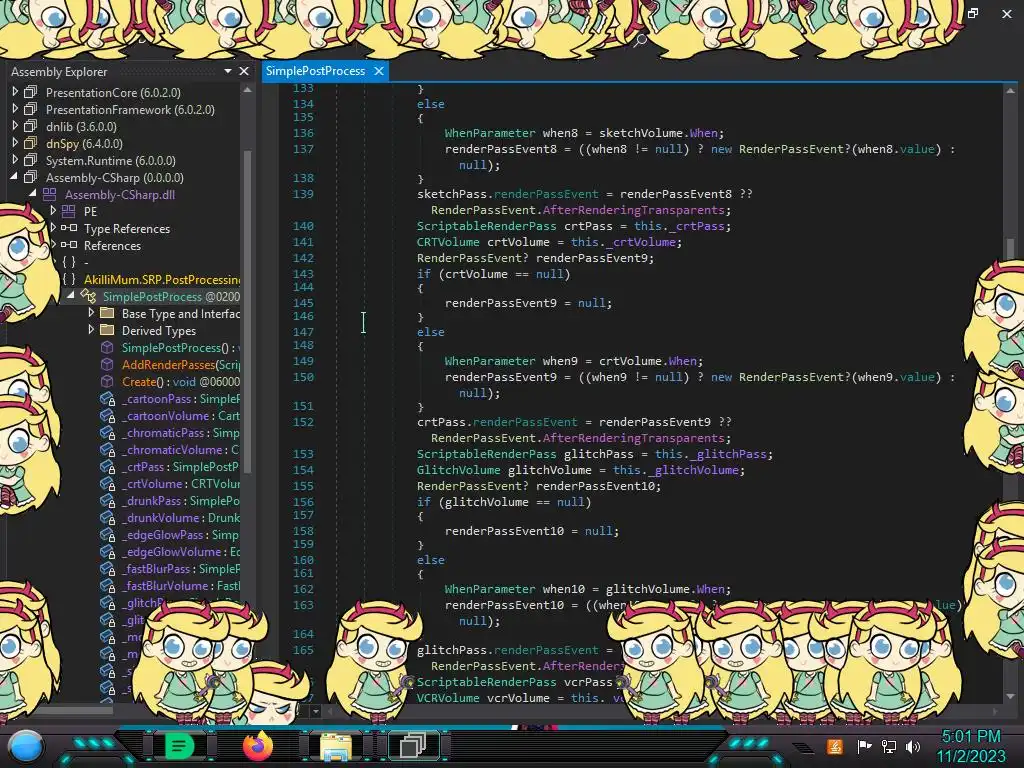Select the _drunkVolume field
The image size is (1024, 768).
(180, 517)
